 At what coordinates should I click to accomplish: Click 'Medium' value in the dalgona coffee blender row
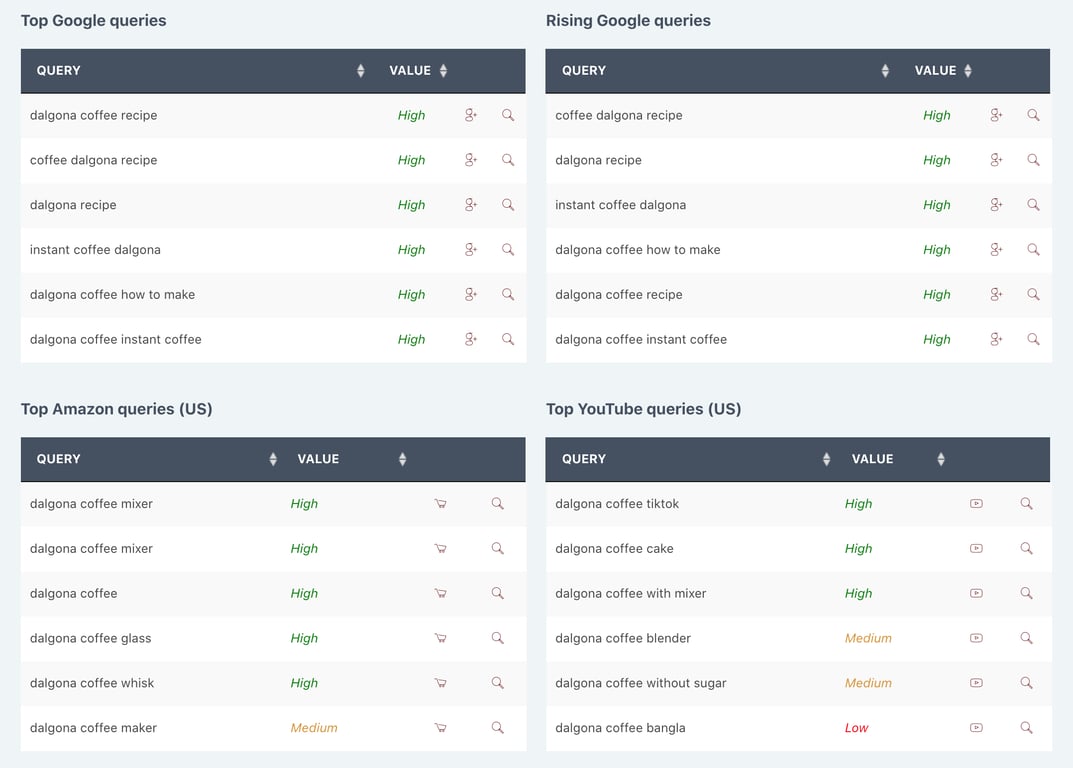coord(868,638)
